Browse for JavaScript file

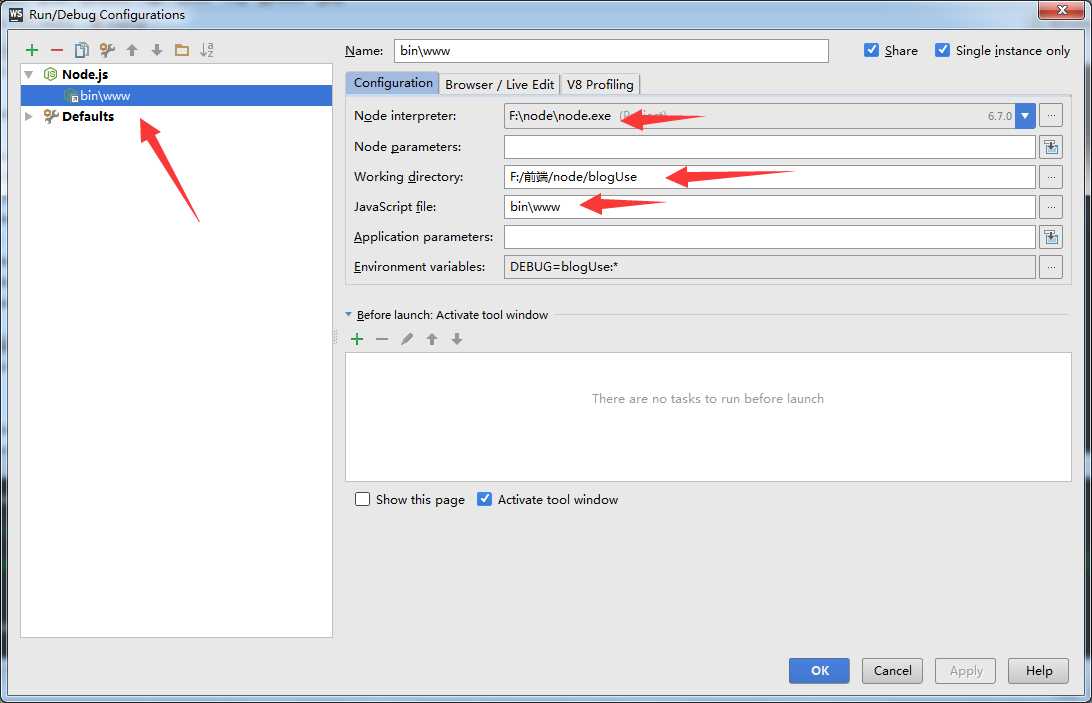click(x=1051, y=207)
